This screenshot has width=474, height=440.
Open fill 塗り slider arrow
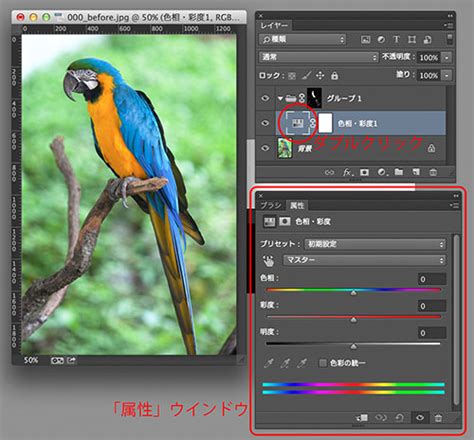pyautogui.click(x=447, y=75)
